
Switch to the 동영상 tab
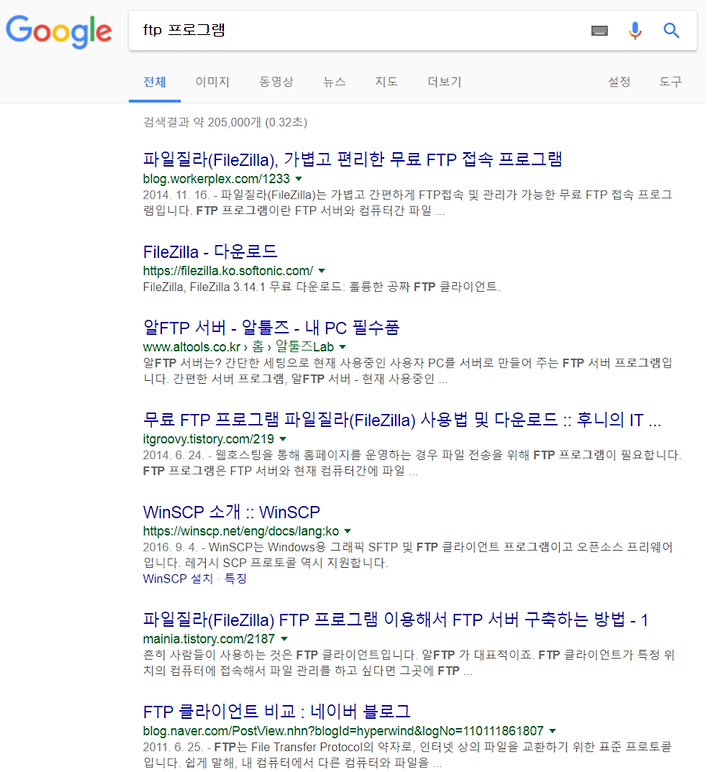(276, 82)
